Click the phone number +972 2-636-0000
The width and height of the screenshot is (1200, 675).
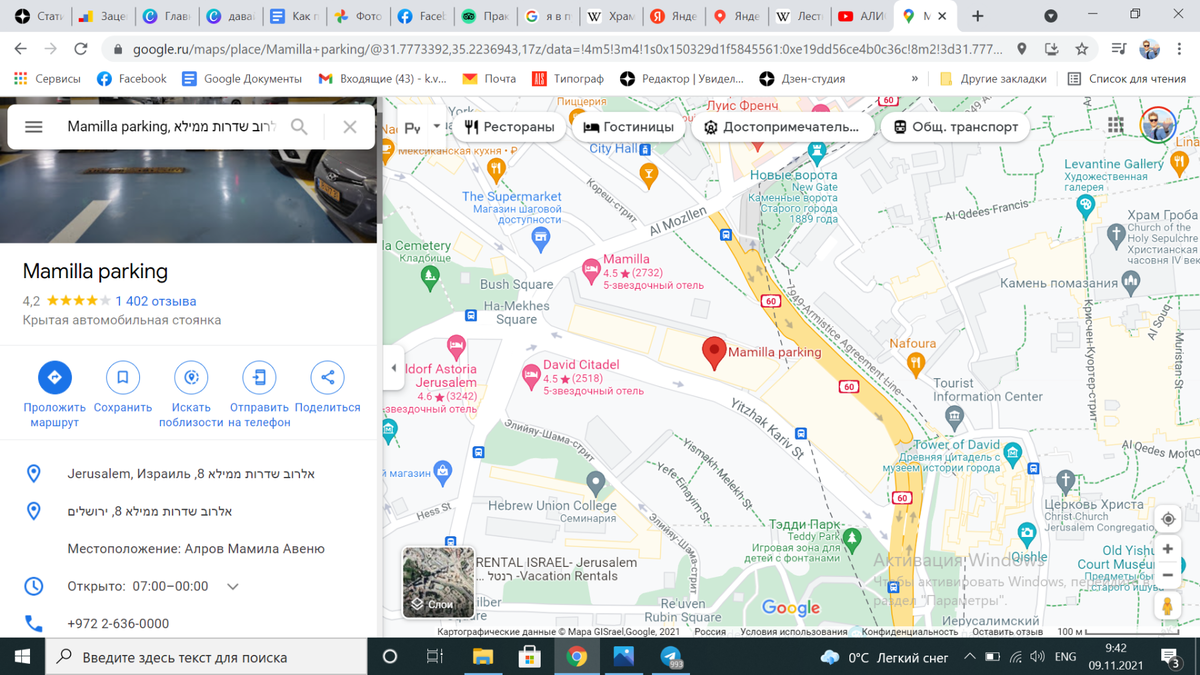(x=118, y=623)
